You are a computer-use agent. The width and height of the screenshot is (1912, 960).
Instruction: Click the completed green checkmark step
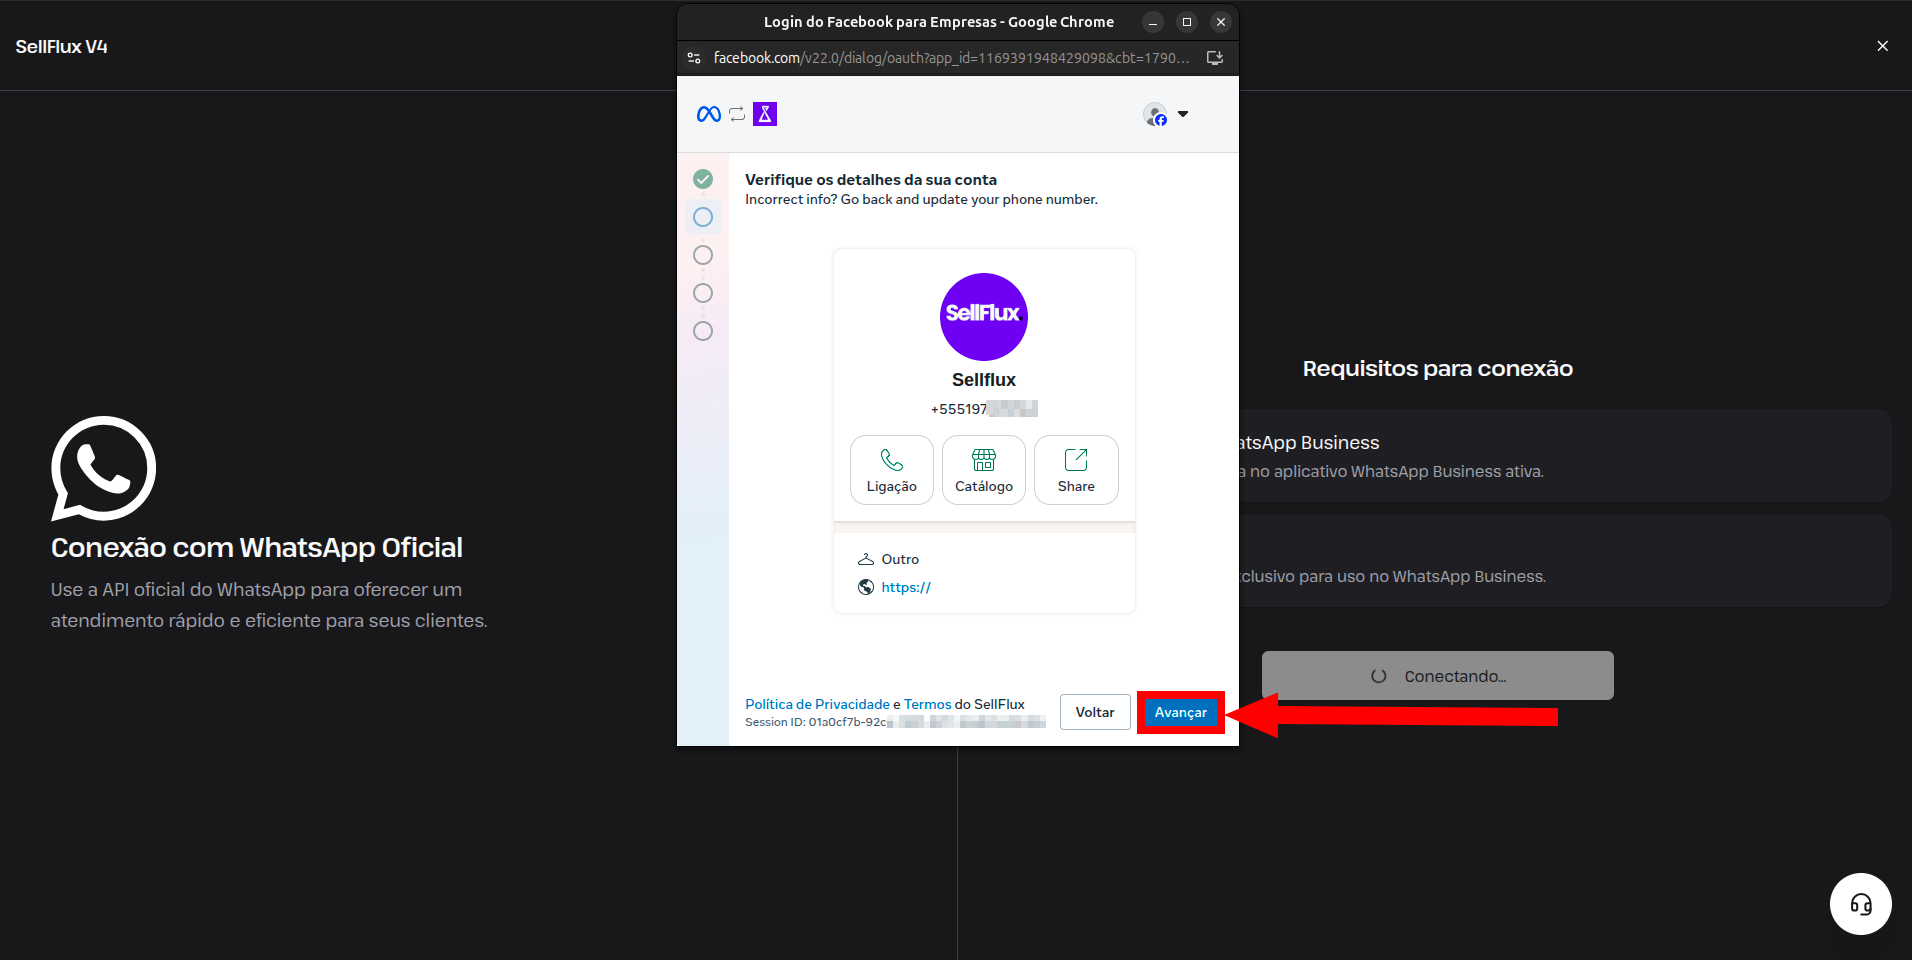(703, 179)
